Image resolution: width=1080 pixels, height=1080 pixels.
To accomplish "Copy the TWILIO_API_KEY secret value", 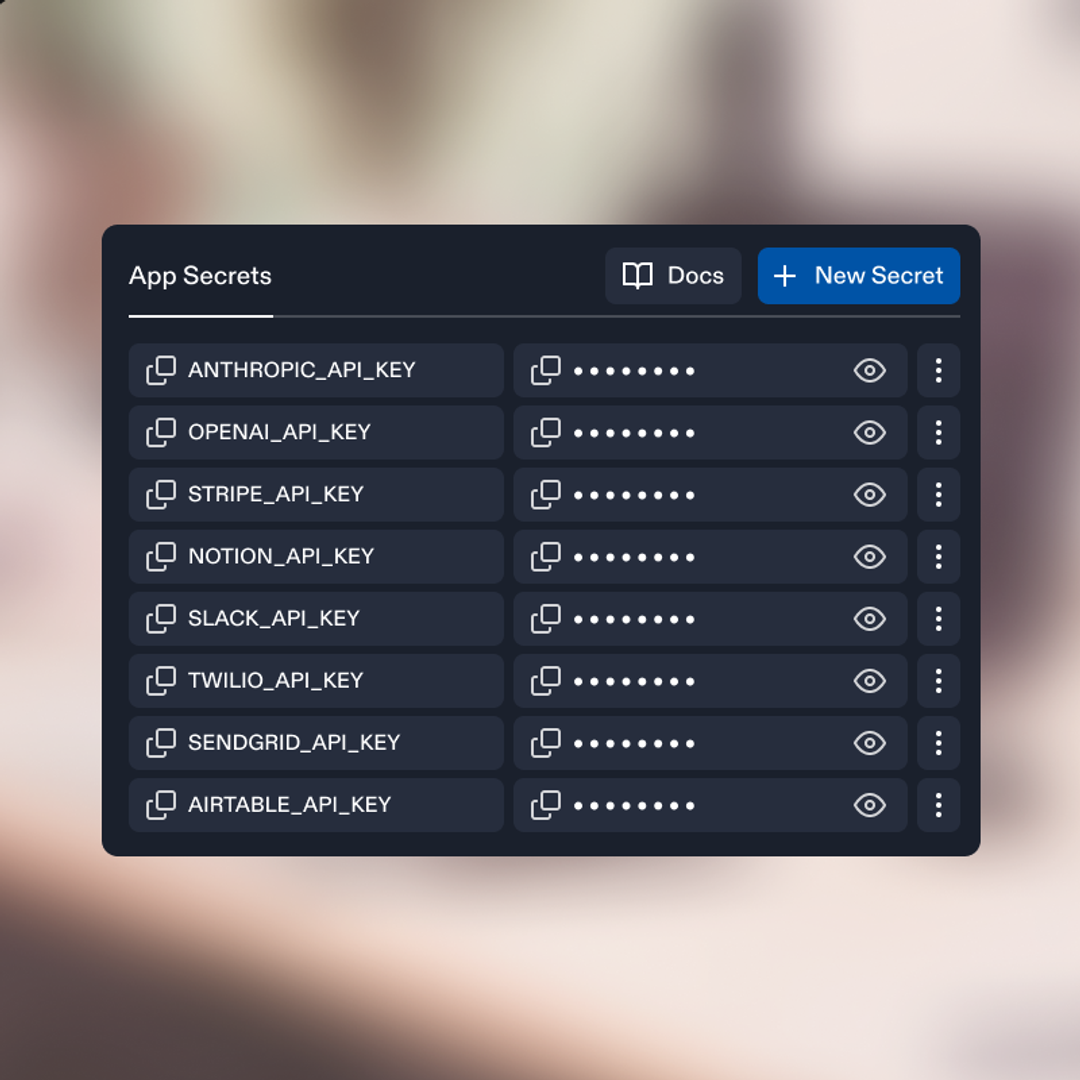I will pos(546,681).
